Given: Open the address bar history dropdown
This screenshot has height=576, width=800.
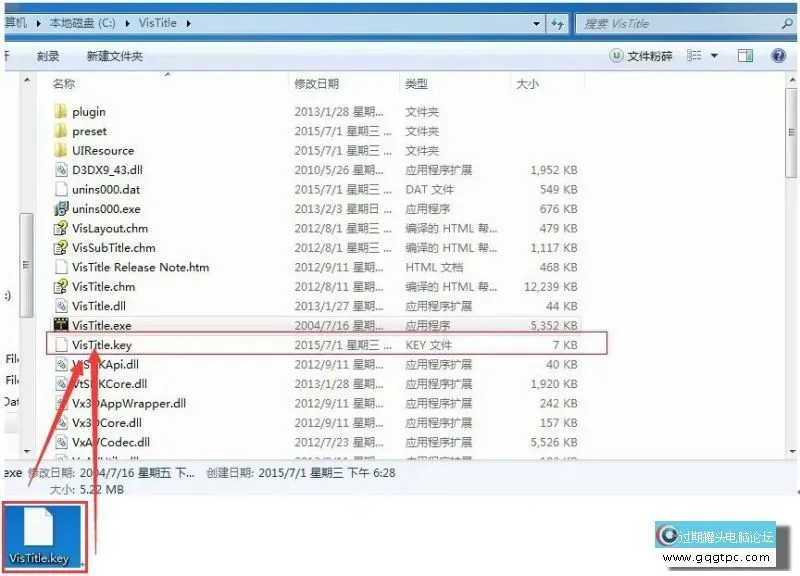Looking at the screenshot, I should tap(536, 22).
